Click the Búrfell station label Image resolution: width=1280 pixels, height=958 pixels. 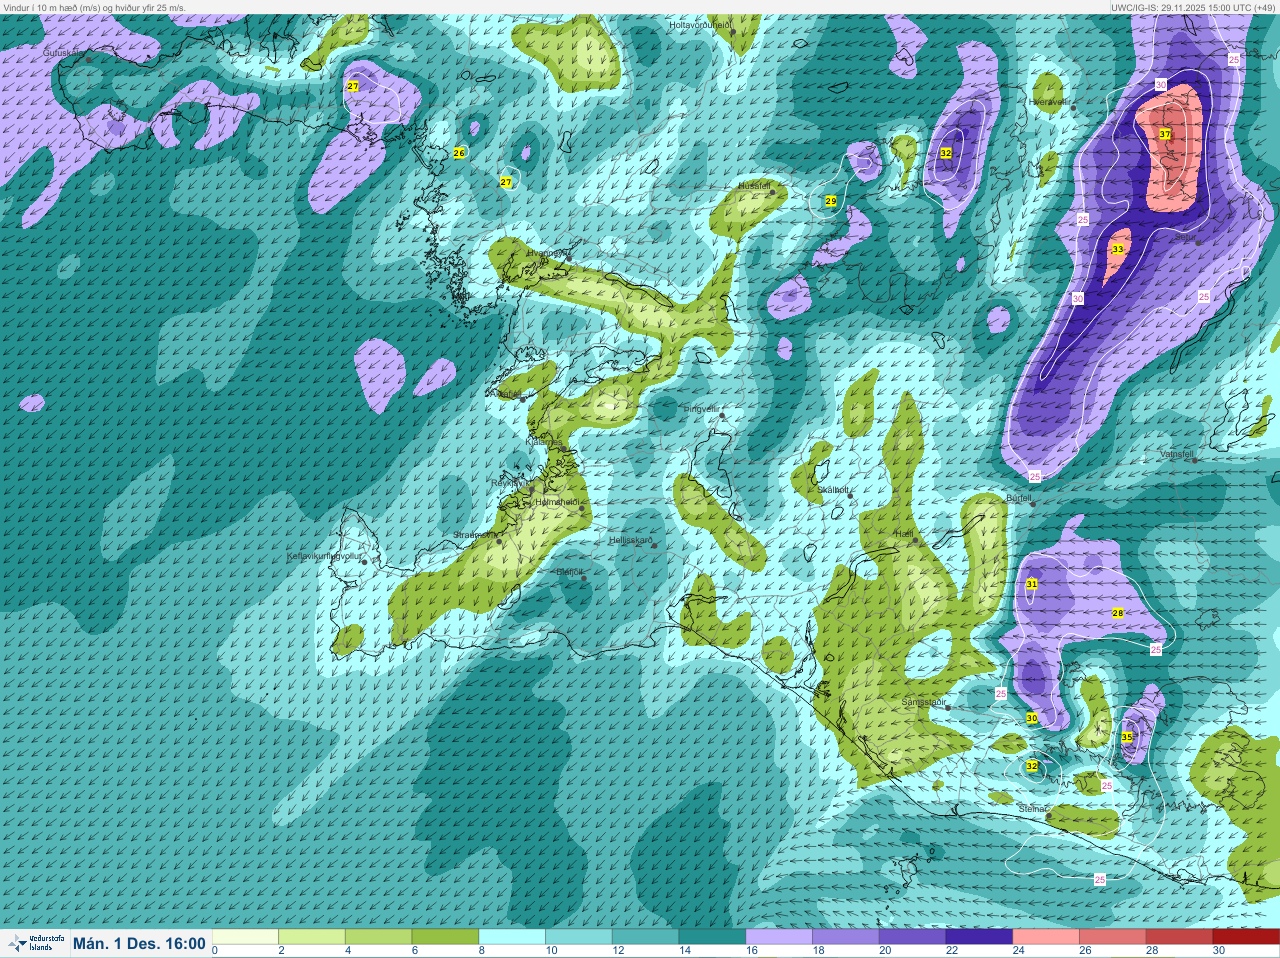[x=1019, y=497]
